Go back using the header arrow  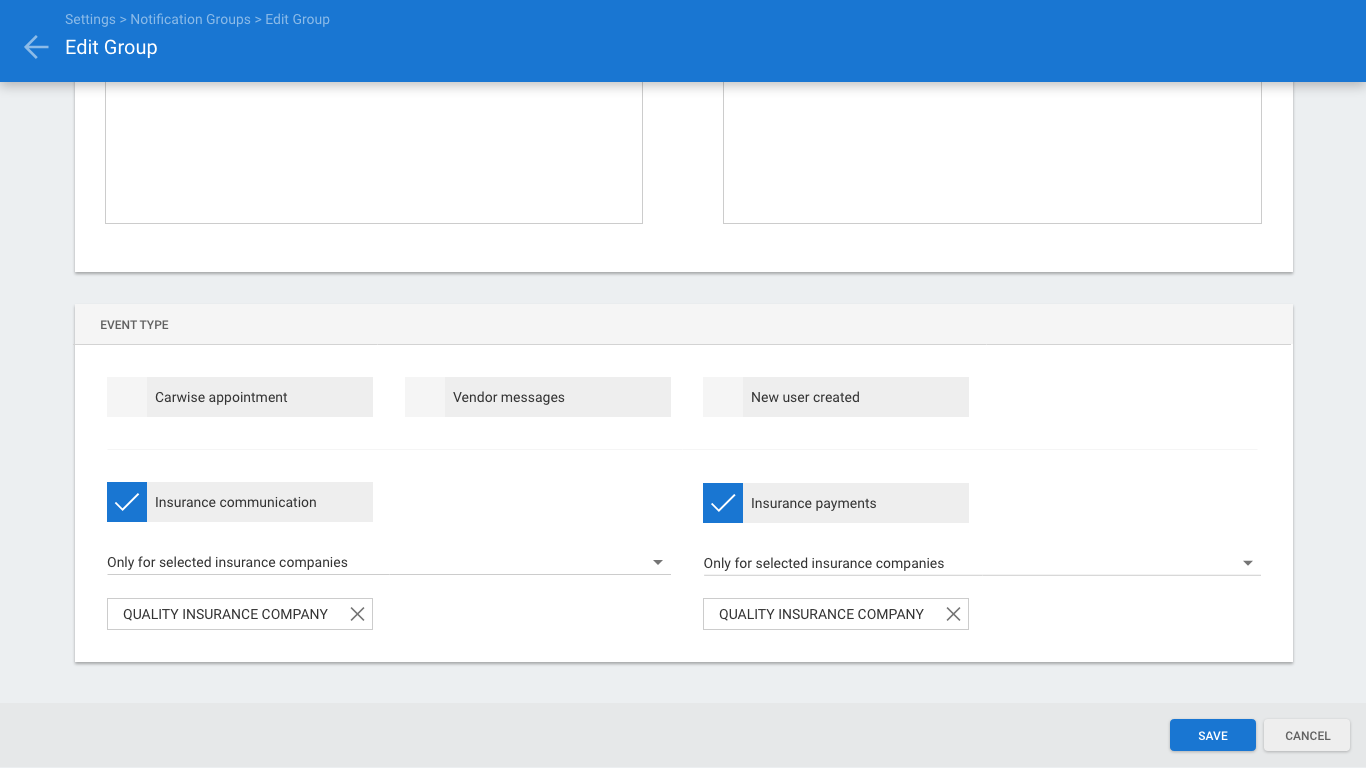pos(36,47)
